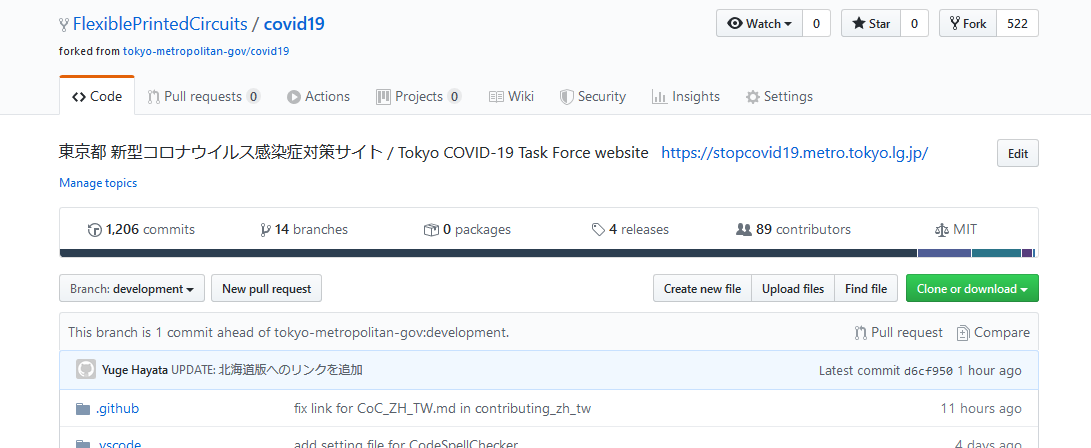Image resolution: width=1091 pixels, height=448 pixels.
Task: Open the Yuge Hayata author name
Action: tap(135, 370)
